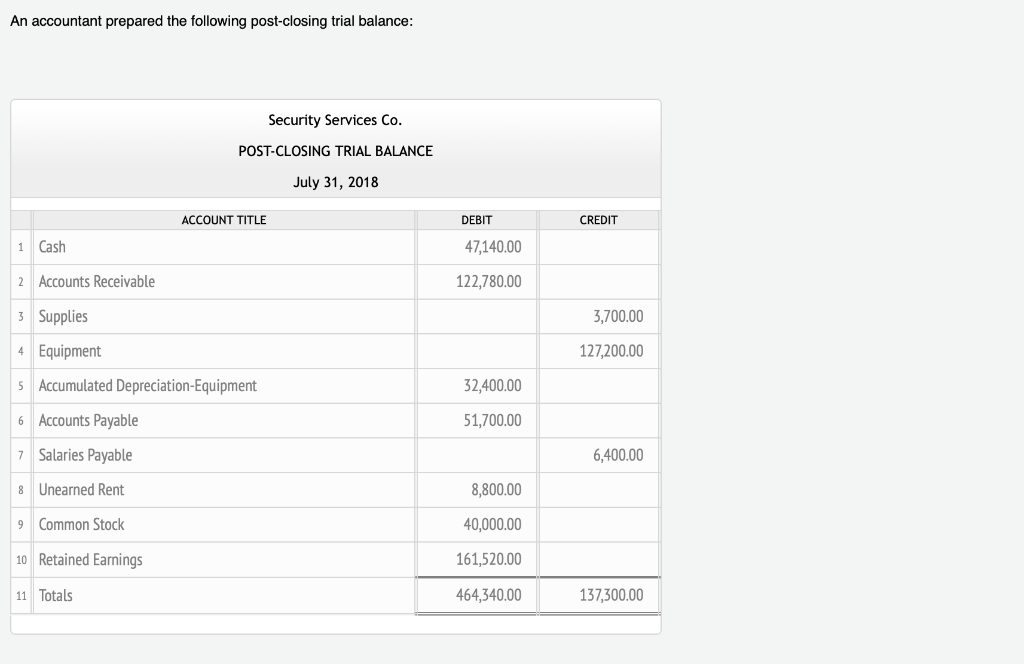Image resolution: width=1024 pixels, height=664 pixels.
Task: Select the Security Services Co. heading
Action: point(335,120)
